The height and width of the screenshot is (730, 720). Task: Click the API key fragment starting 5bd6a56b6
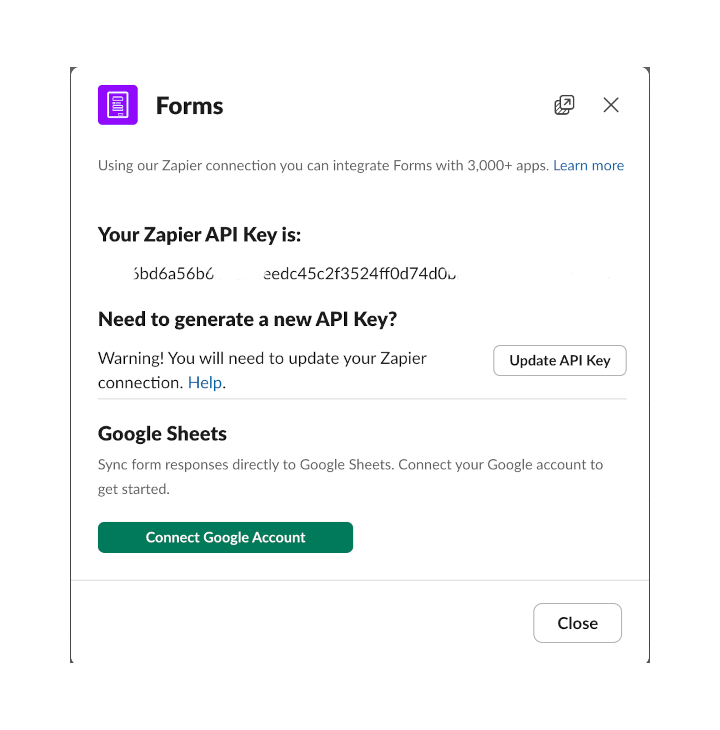(x=172, y=273)
